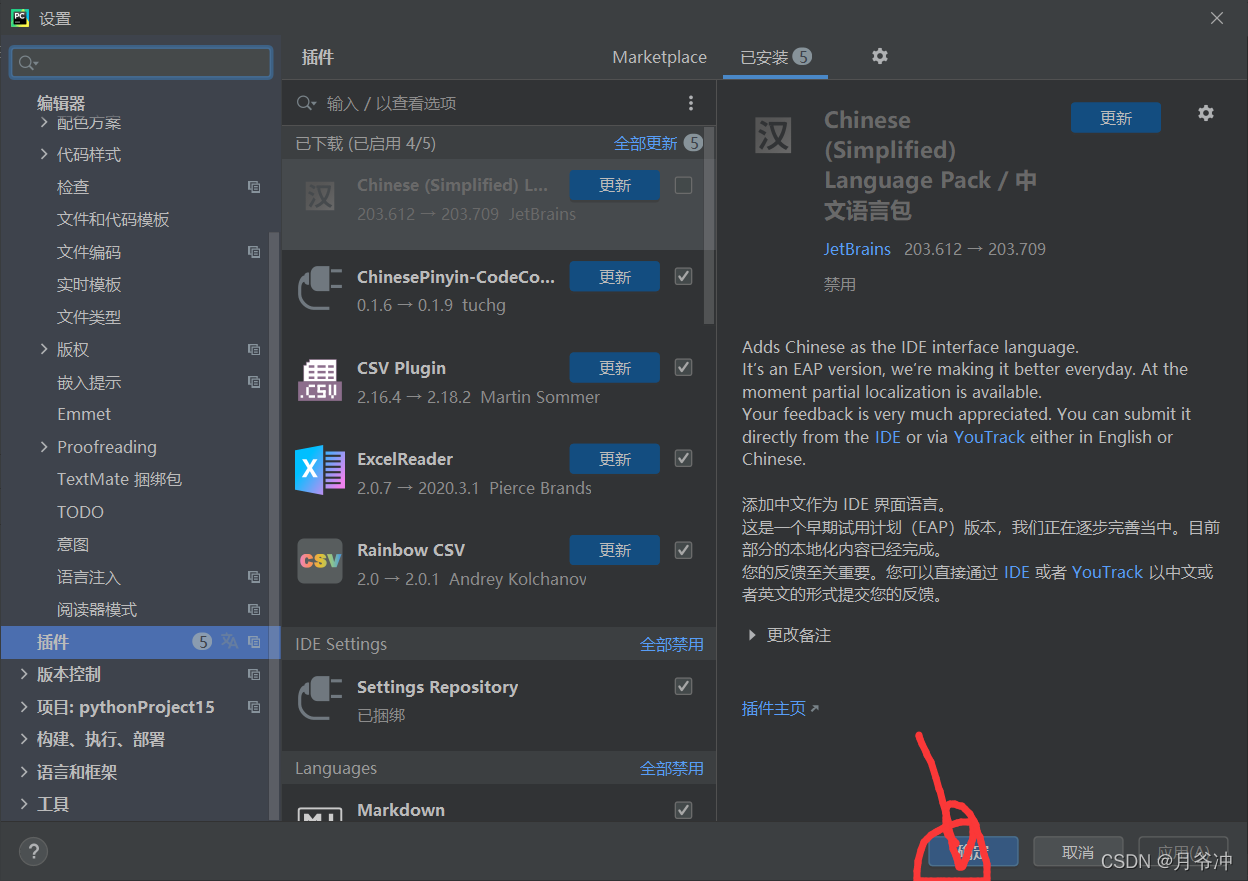Click project-level icon beside 阅读器模式
This screenshot has width=1248, height=881.
click(254, 609)
